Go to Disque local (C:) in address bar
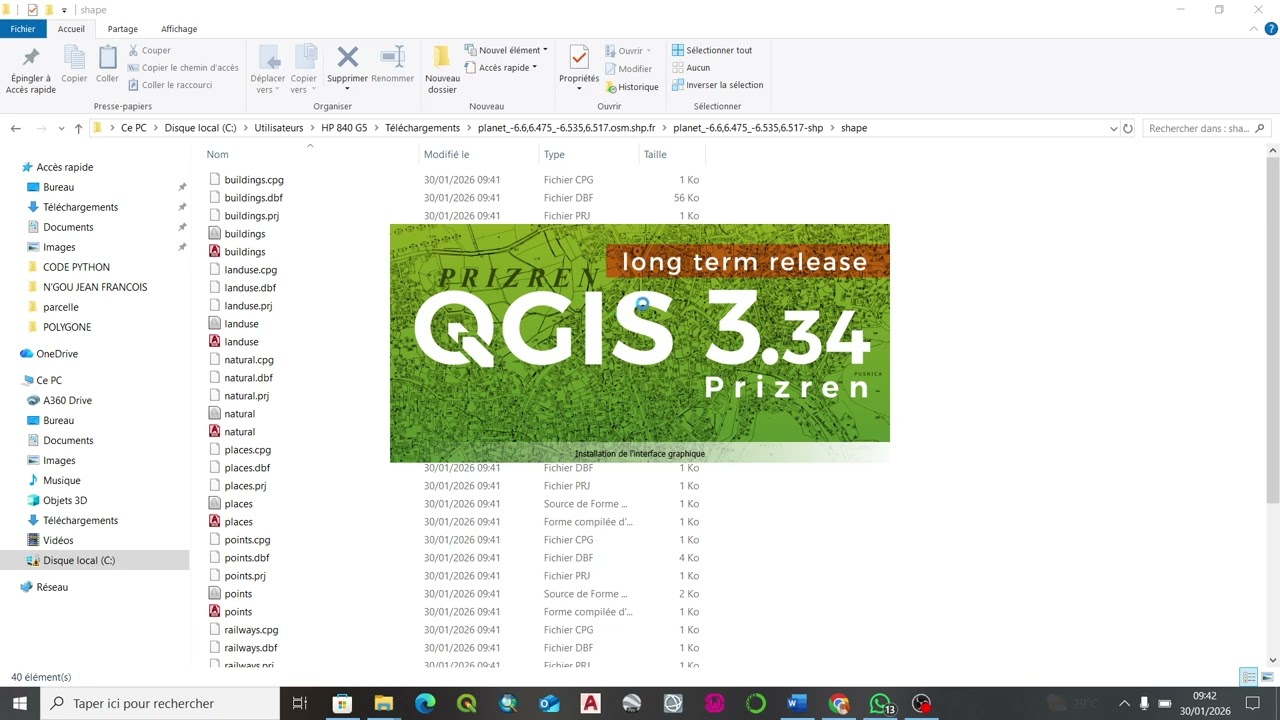This screenshot has height=720, width=1280. click(200, 128)
